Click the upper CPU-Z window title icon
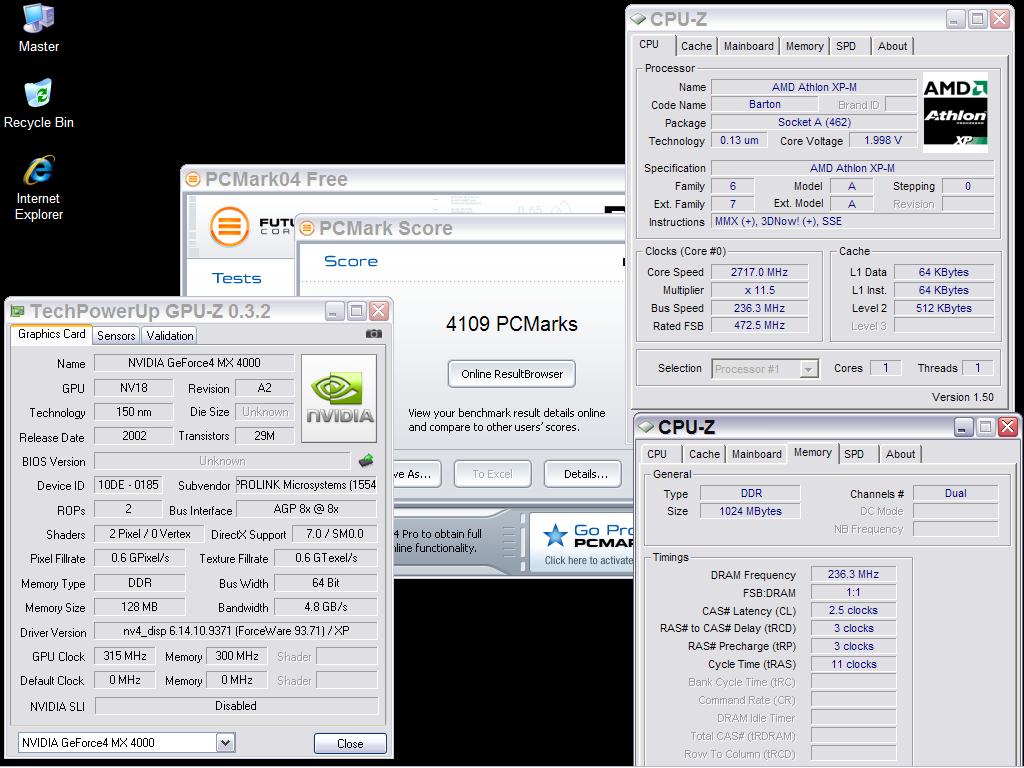 point(638,19)
